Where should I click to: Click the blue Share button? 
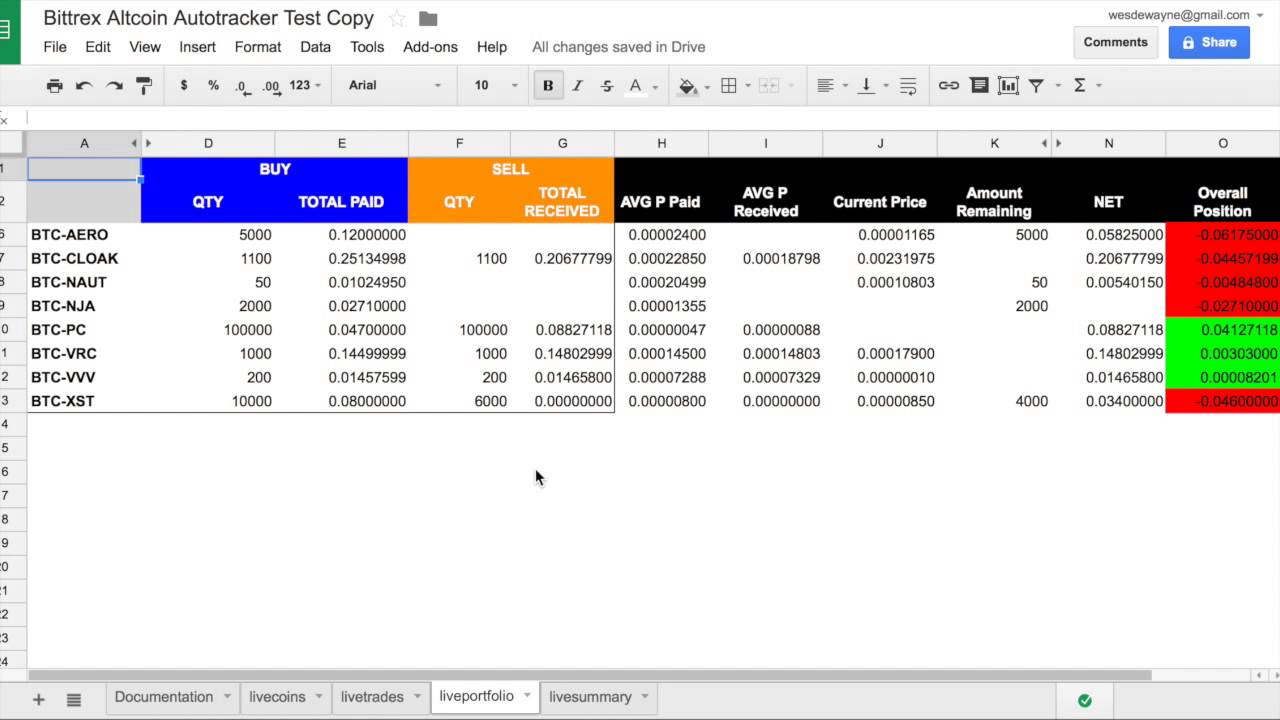pos(1209,42)
